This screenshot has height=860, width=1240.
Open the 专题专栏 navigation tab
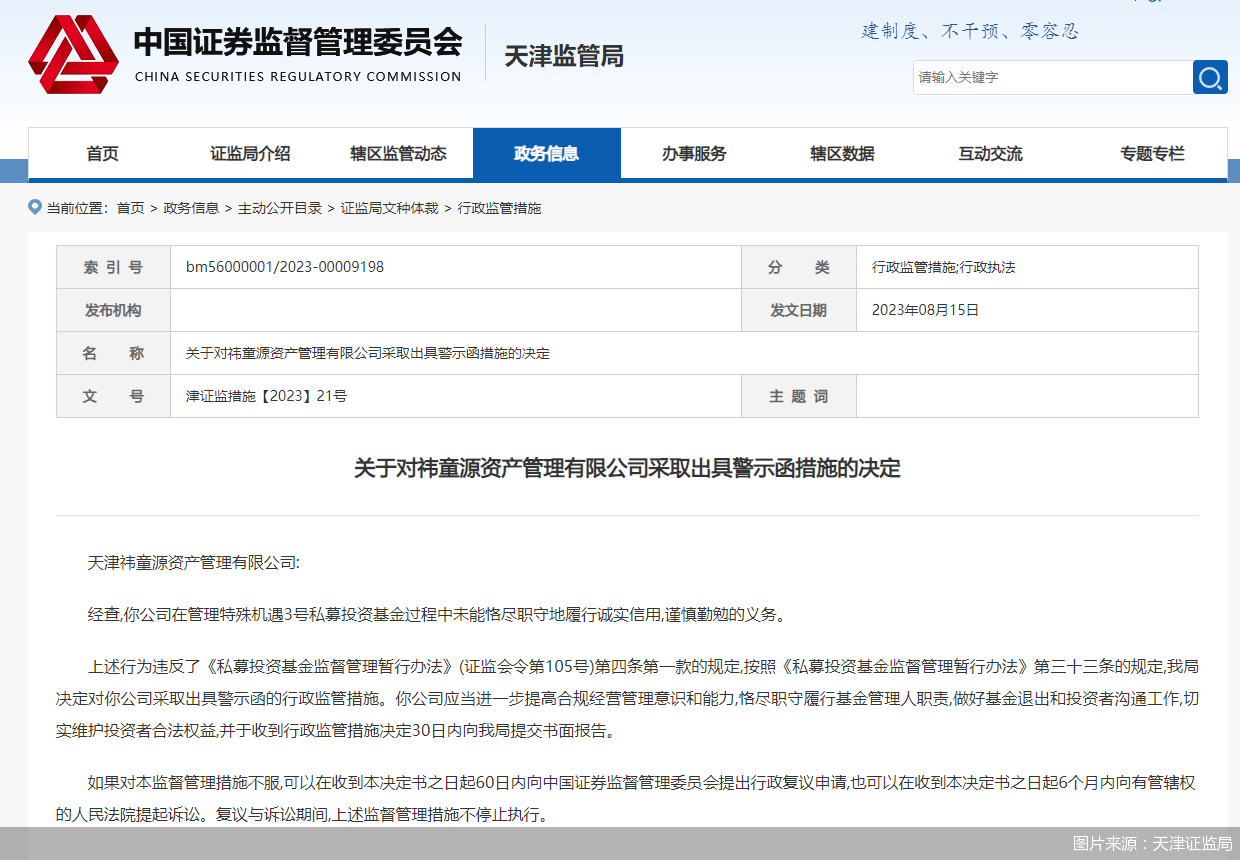pyautogui.click(x=1152, y=154)
